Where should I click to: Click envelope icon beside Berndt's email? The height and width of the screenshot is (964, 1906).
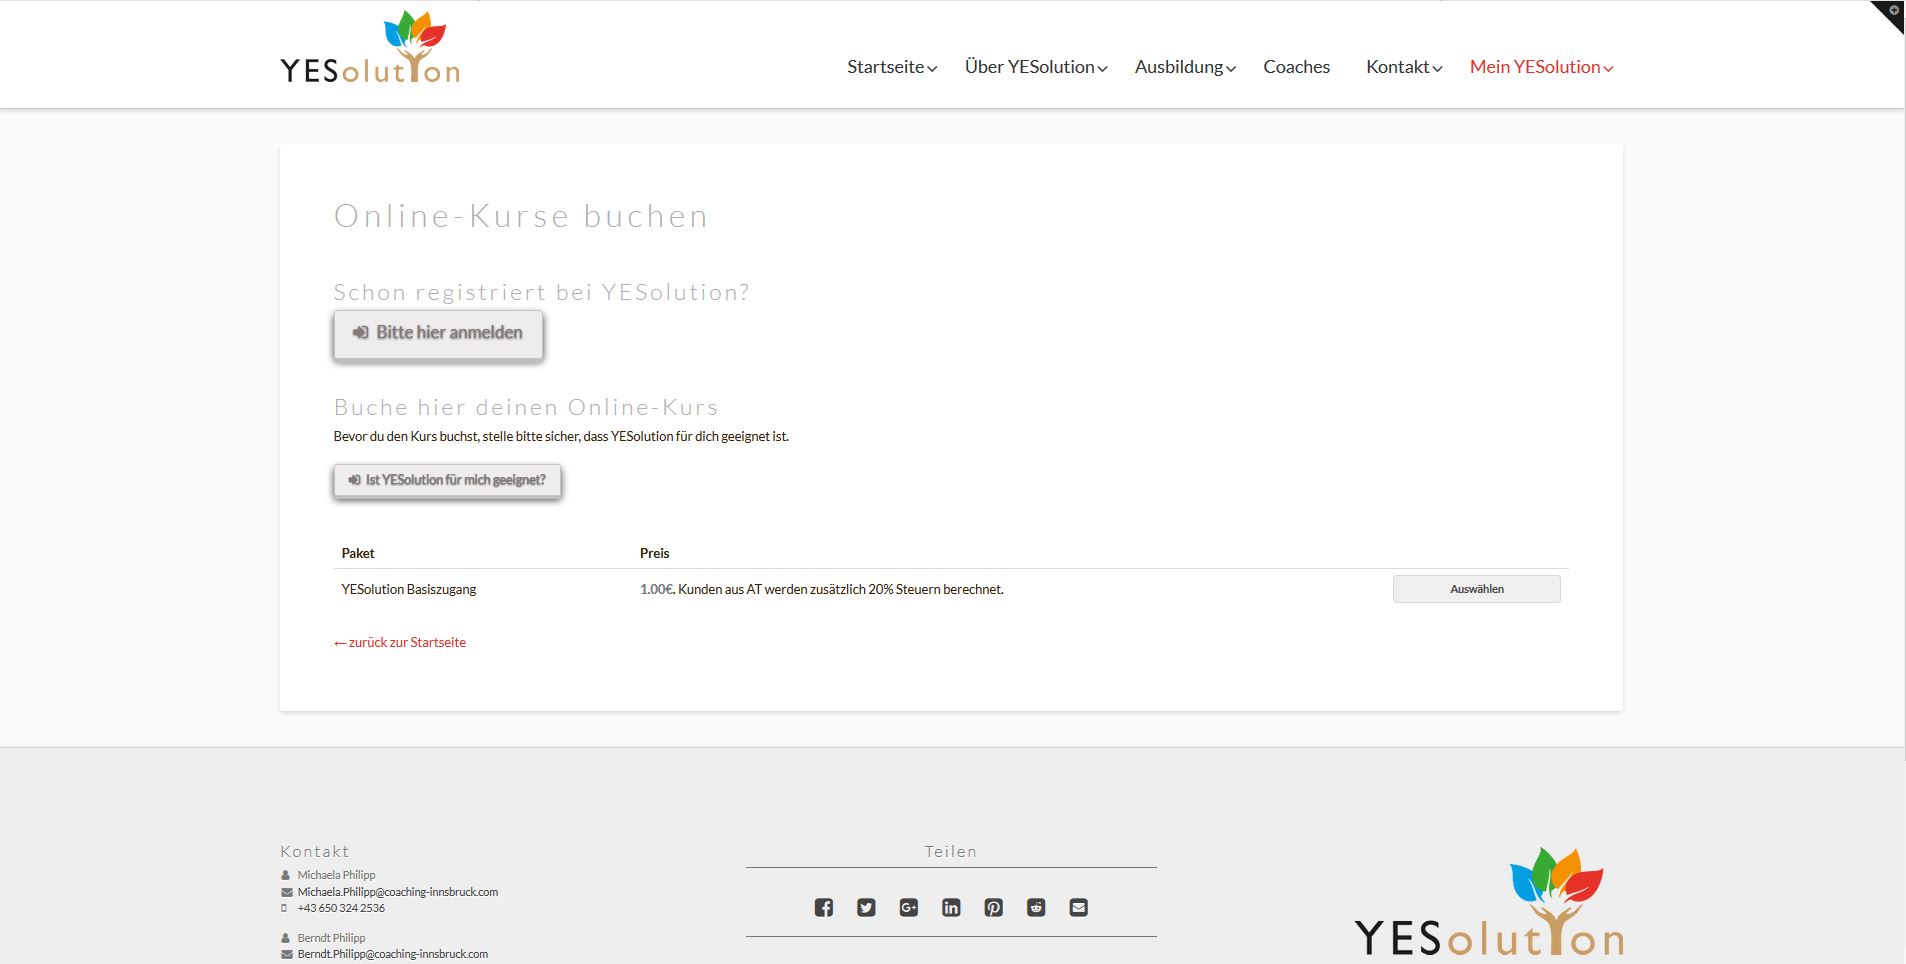click(287, 954)
